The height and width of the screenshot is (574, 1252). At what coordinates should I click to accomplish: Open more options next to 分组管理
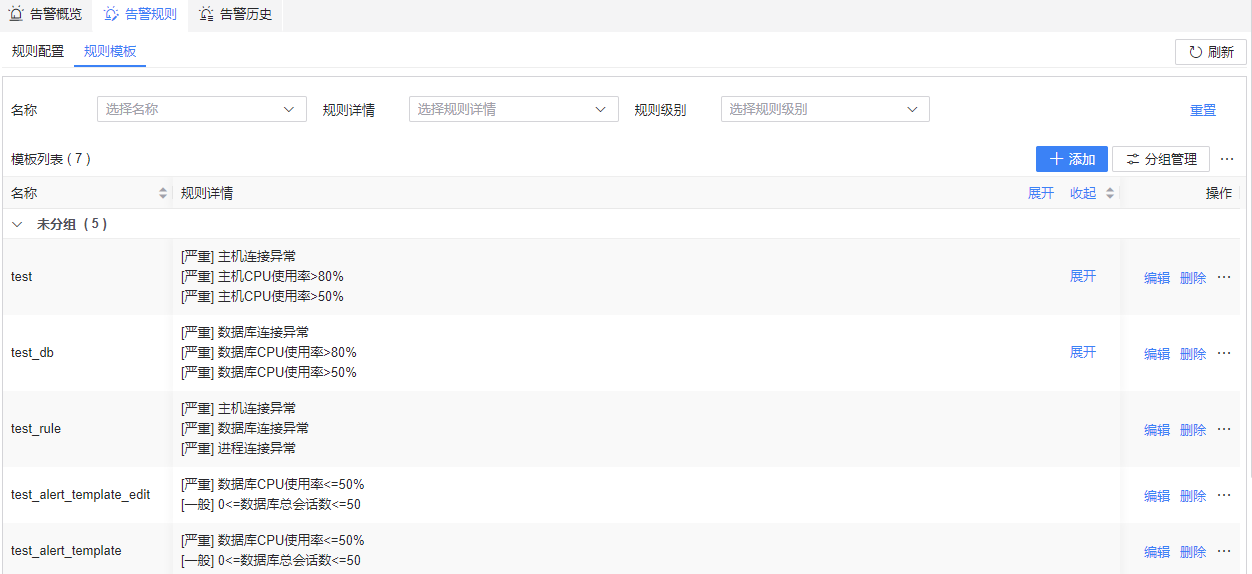(1227, 159)
